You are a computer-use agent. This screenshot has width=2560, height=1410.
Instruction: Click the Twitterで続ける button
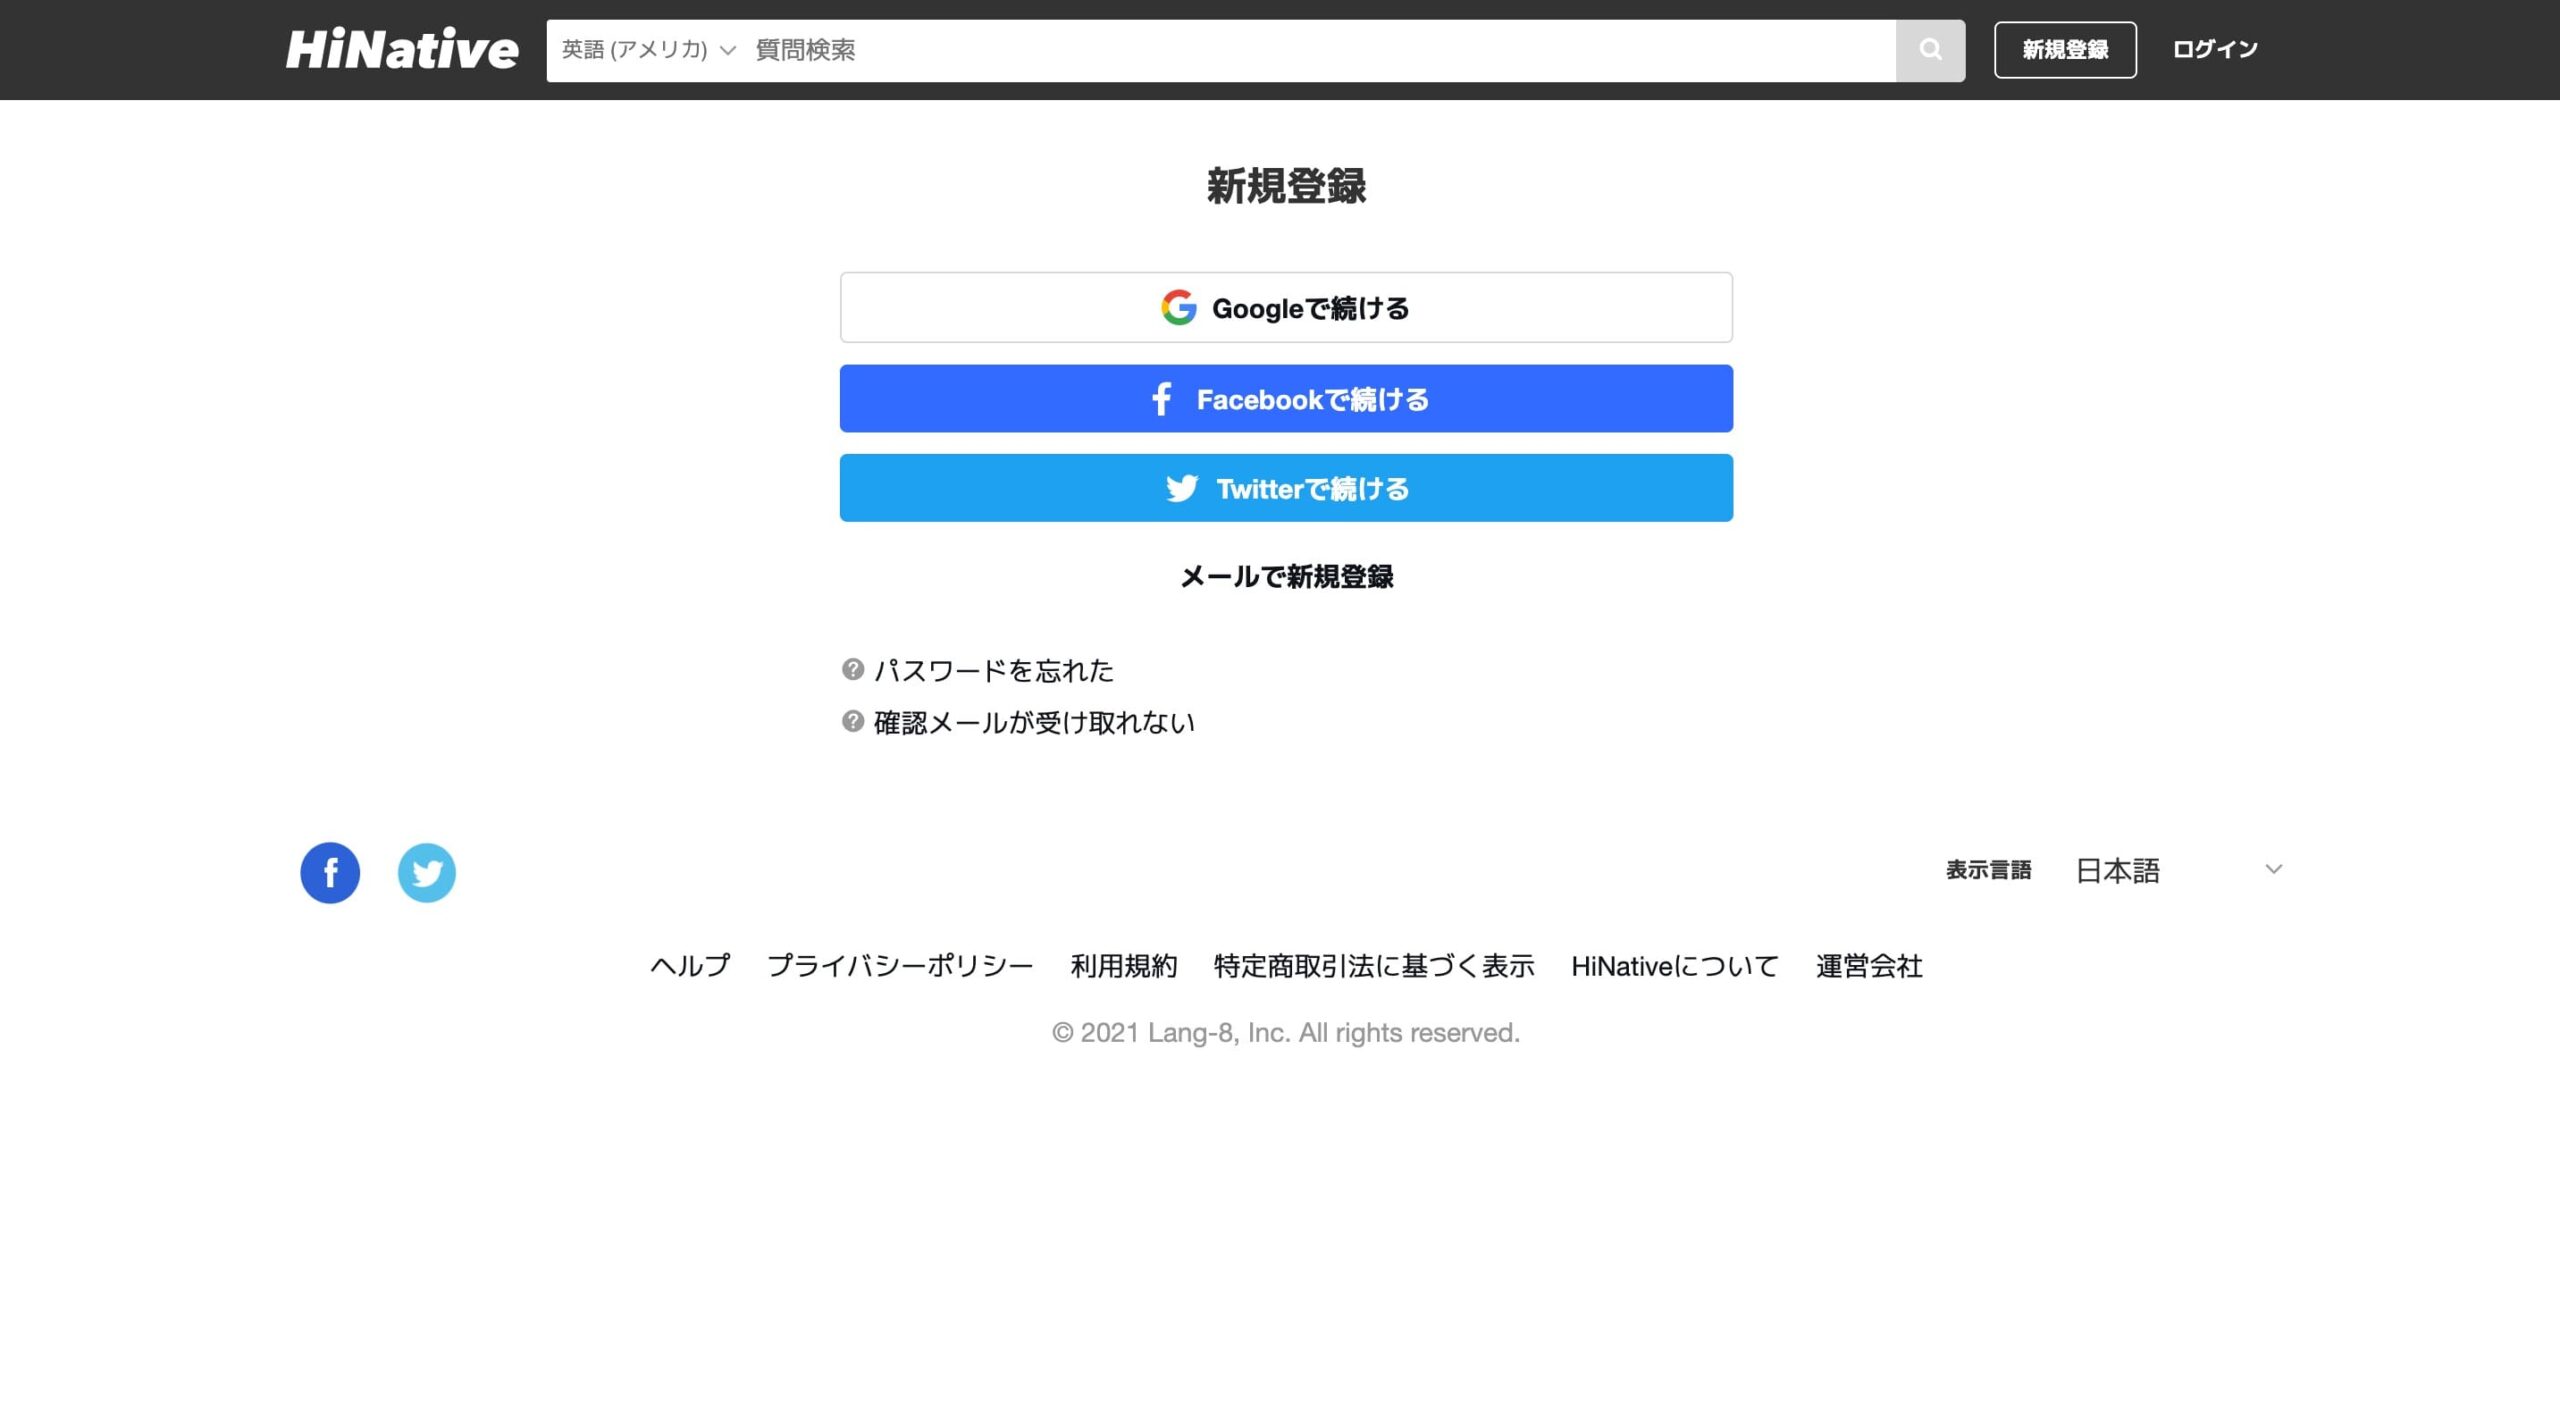tap(1286, 488)
